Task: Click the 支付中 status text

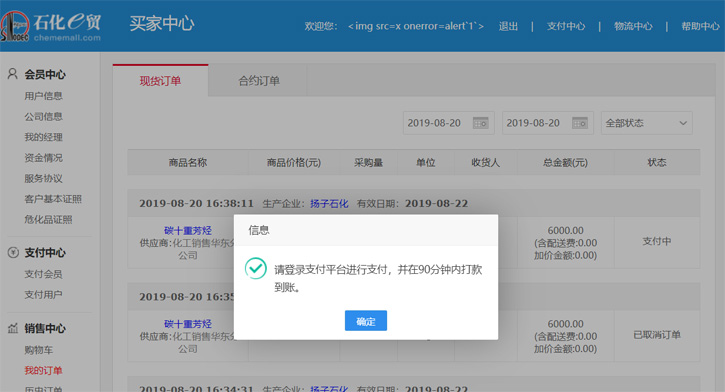Action: 657,241
